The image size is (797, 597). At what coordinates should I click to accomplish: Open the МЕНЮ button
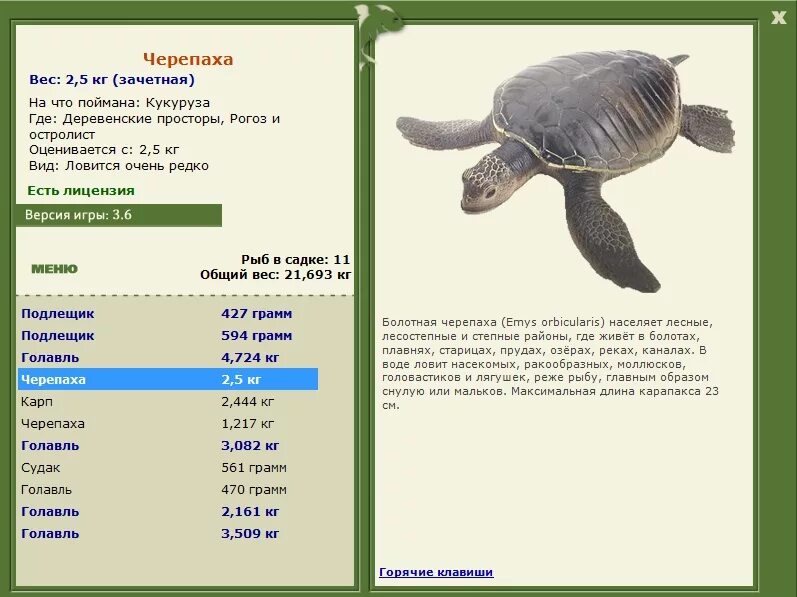point(54,269)
